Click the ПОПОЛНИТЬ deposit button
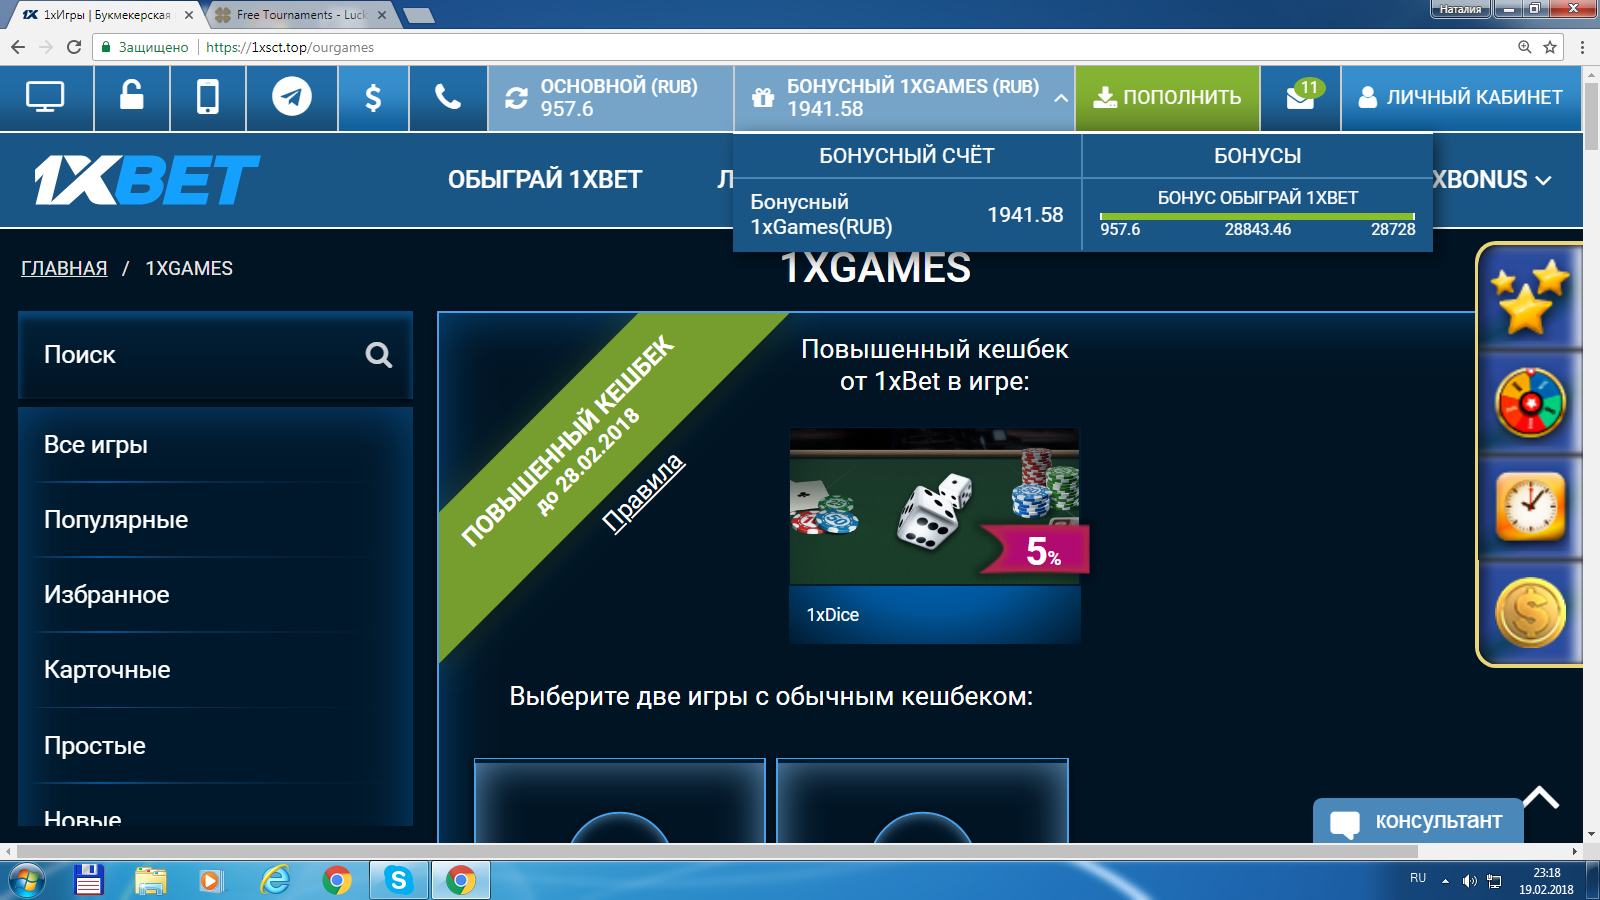 [x=1167, y=98]
